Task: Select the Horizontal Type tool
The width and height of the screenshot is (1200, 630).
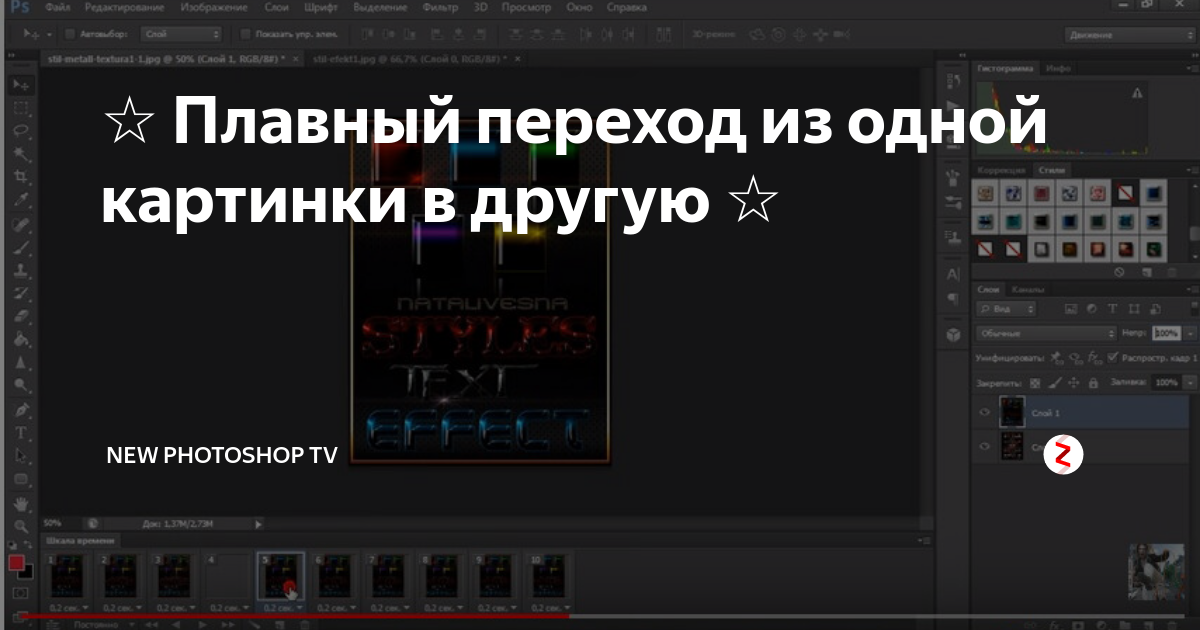Action: (21, 433)
